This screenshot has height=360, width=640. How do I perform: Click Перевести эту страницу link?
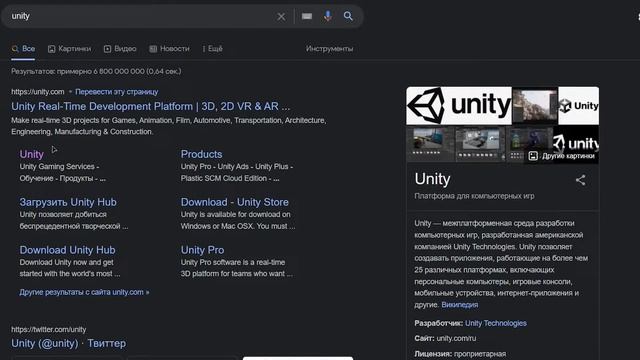tap(117, 92)
